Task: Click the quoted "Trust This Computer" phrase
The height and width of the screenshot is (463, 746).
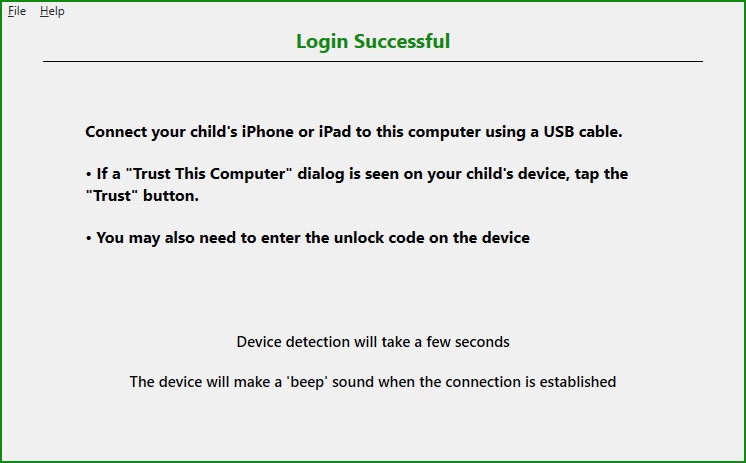Action: click(209, 174)
